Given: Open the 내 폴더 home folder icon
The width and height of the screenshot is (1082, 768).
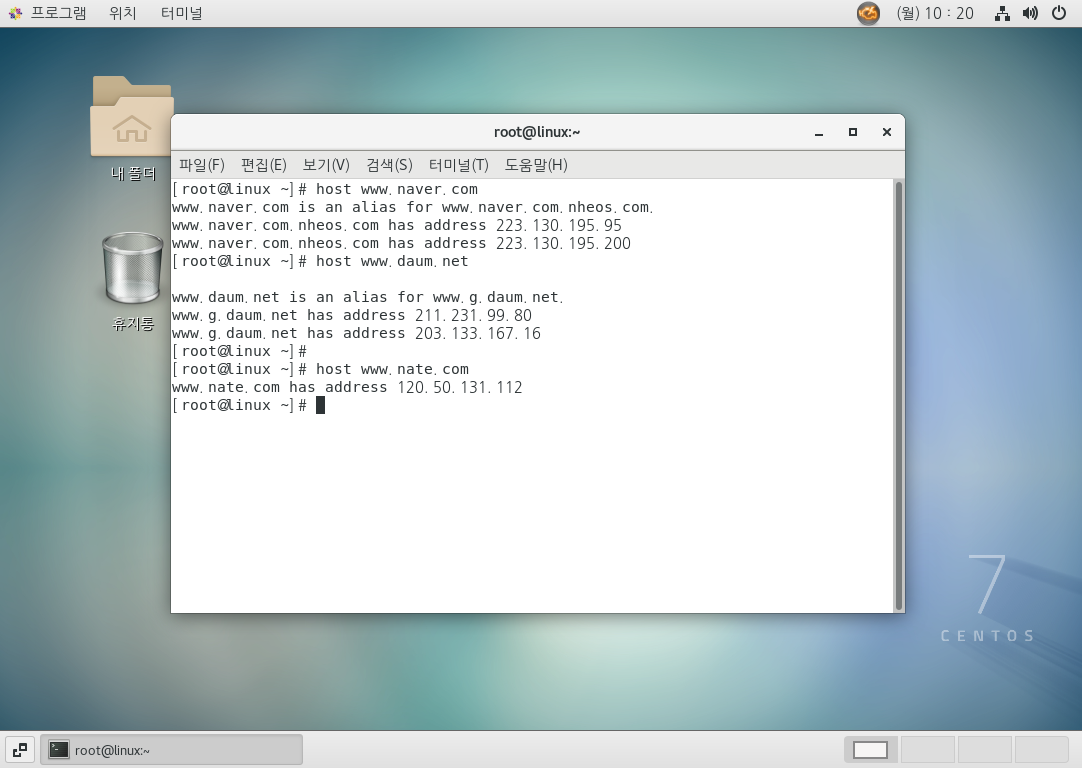Looking at the screenshot, I should [131, 117].
